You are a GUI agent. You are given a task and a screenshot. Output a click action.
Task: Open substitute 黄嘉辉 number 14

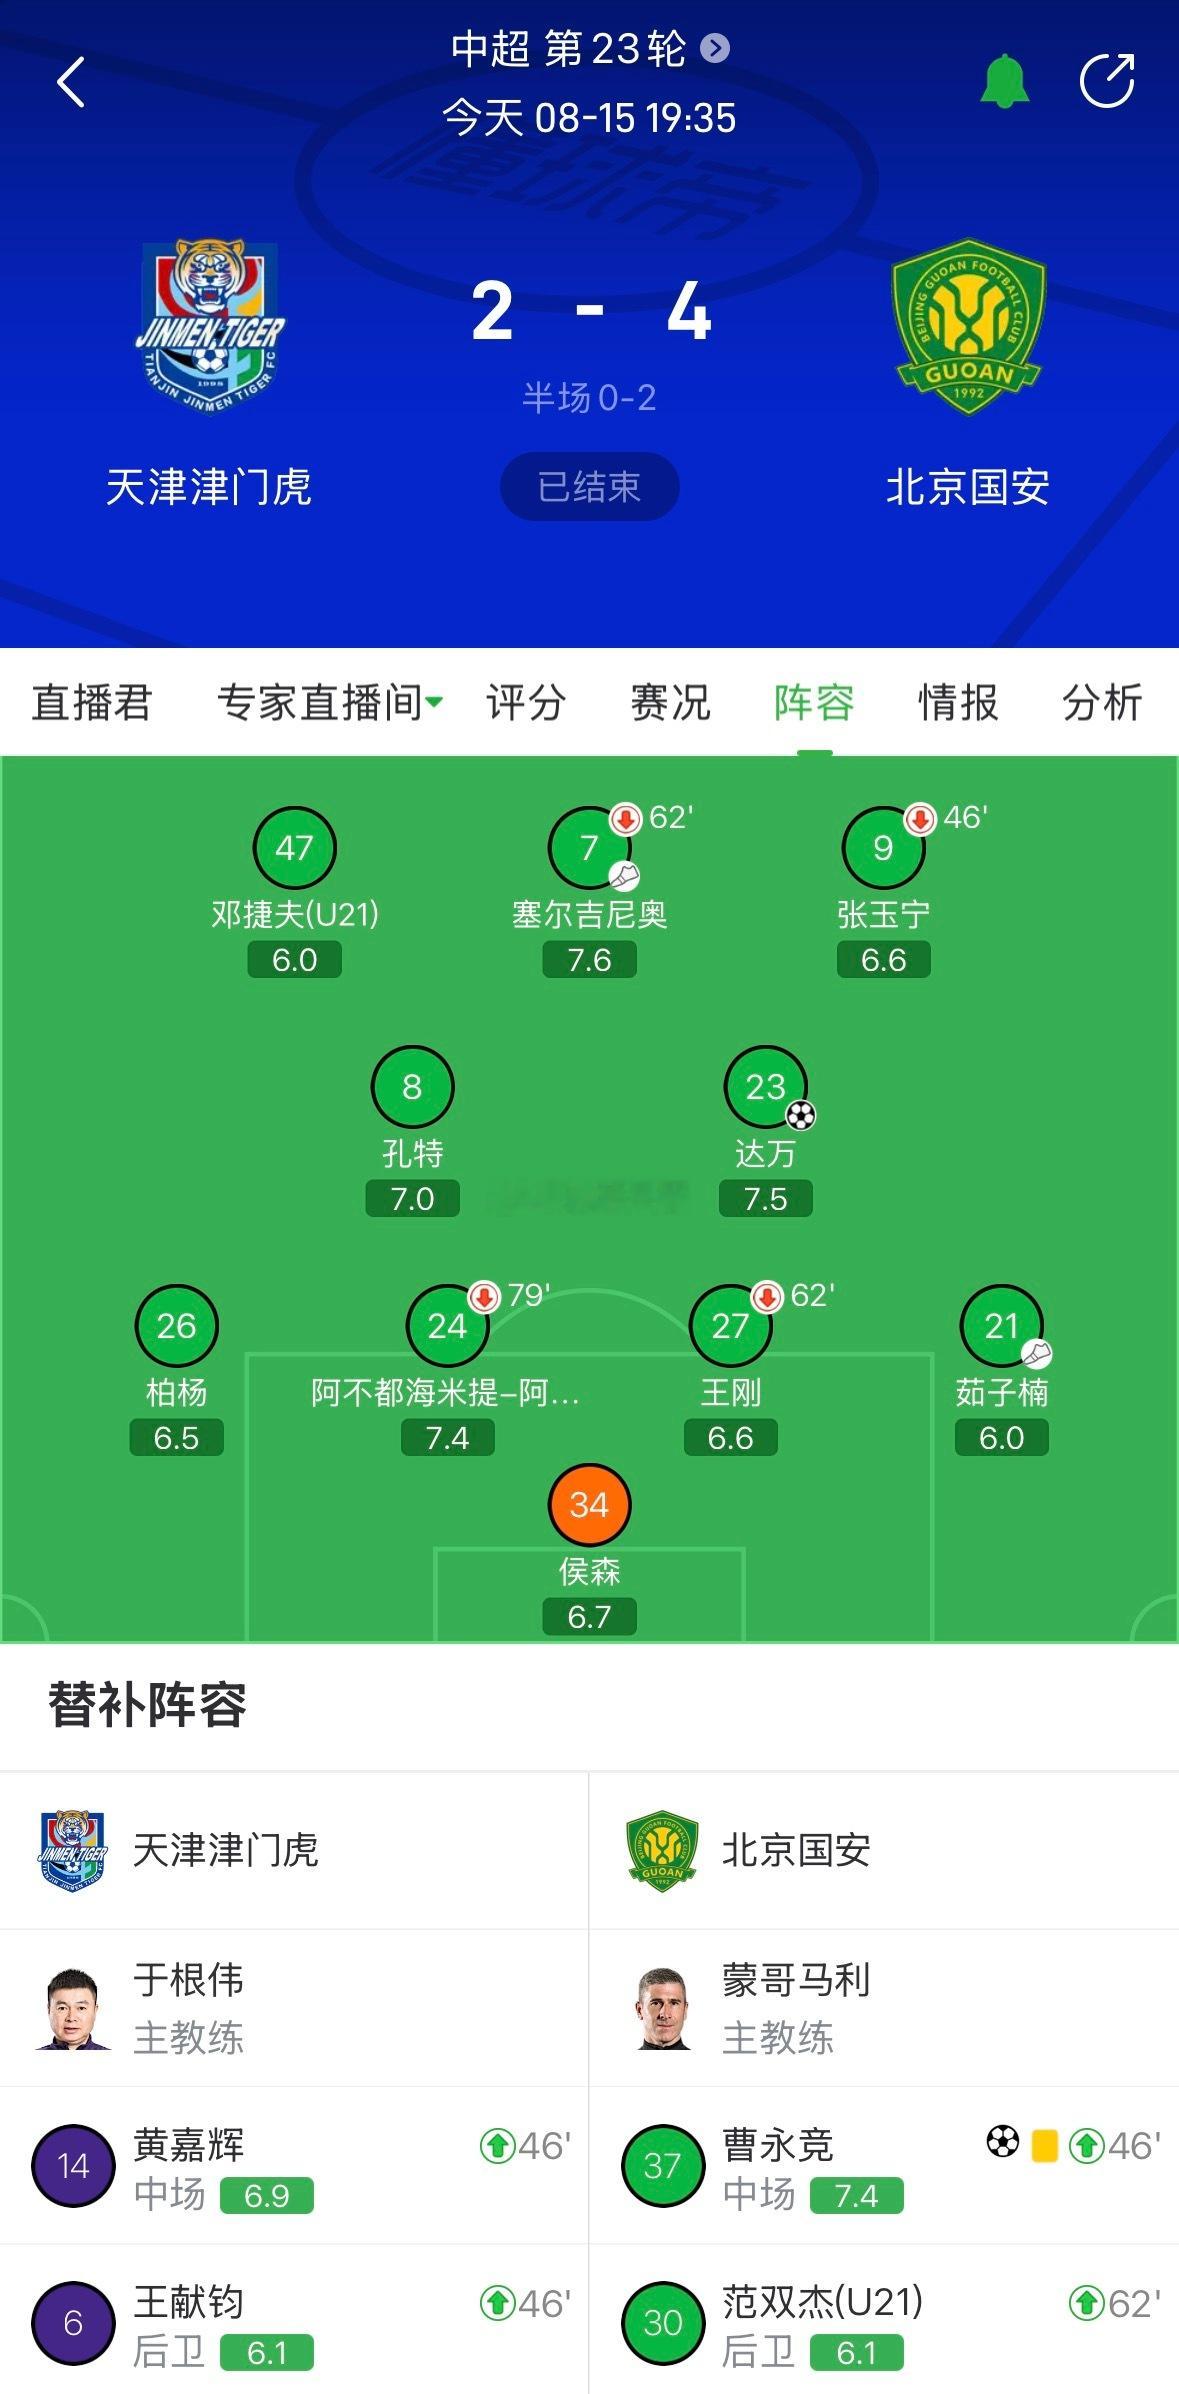click(x=73, y=2166)
